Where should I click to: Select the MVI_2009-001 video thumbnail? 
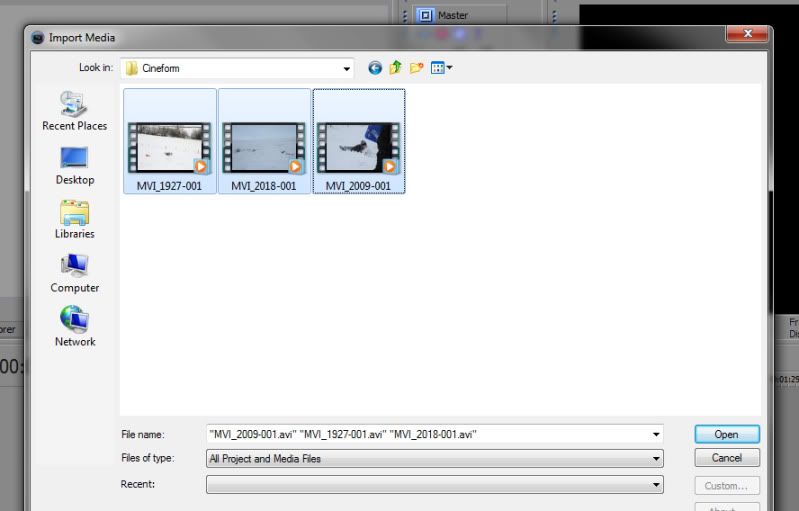click(358, 148)
